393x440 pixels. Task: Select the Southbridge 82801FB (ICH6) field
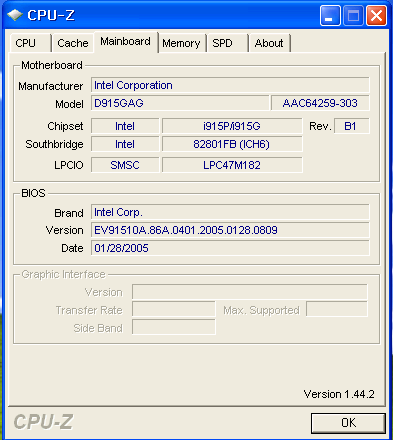(232, 144)
